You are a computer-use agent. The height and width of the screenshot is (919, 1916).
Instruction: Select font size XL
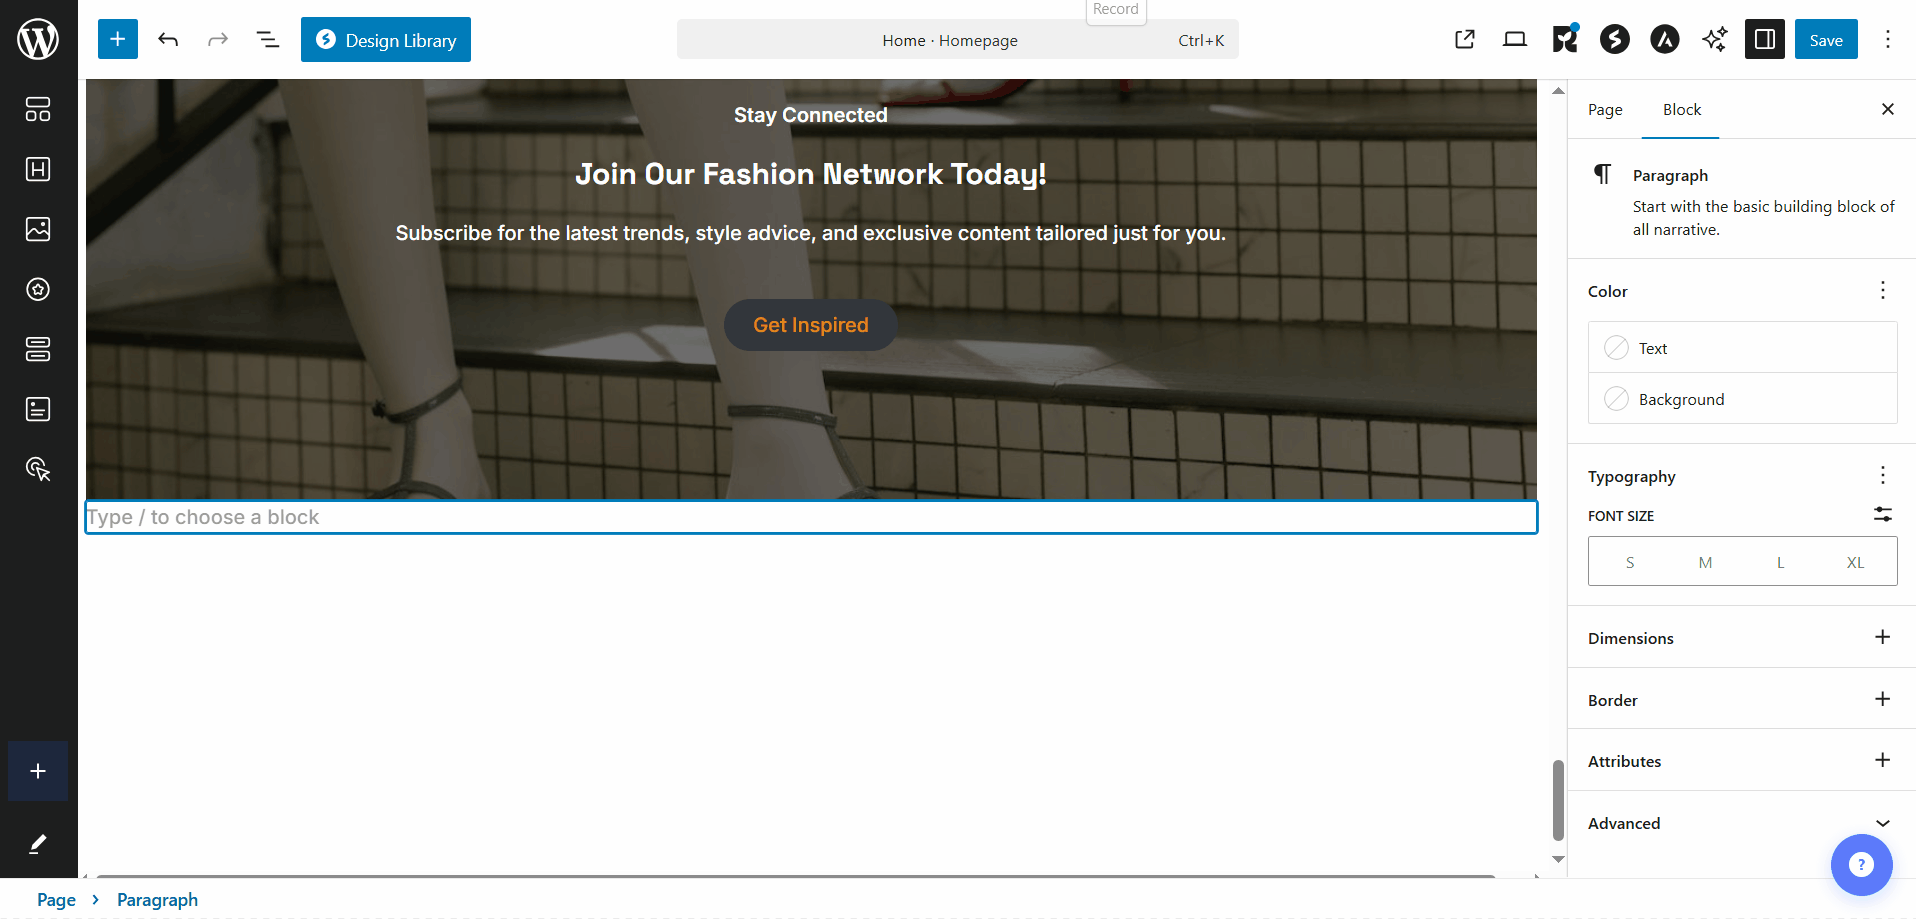tap(1855, 562)
